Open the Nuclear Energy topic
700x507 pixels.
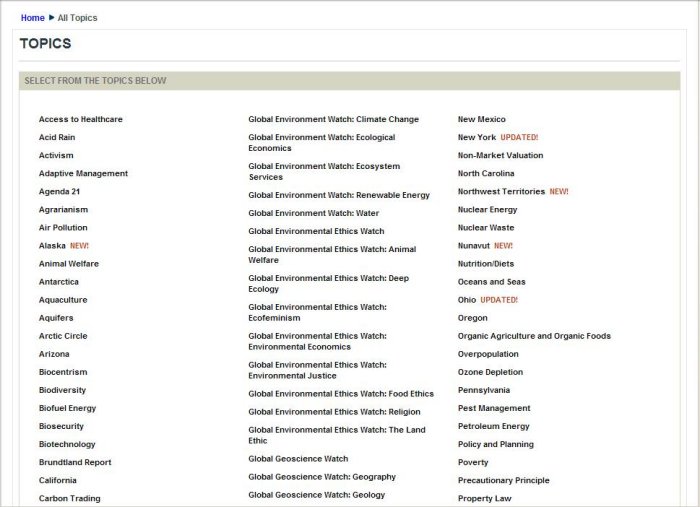(x=488, y=210)
